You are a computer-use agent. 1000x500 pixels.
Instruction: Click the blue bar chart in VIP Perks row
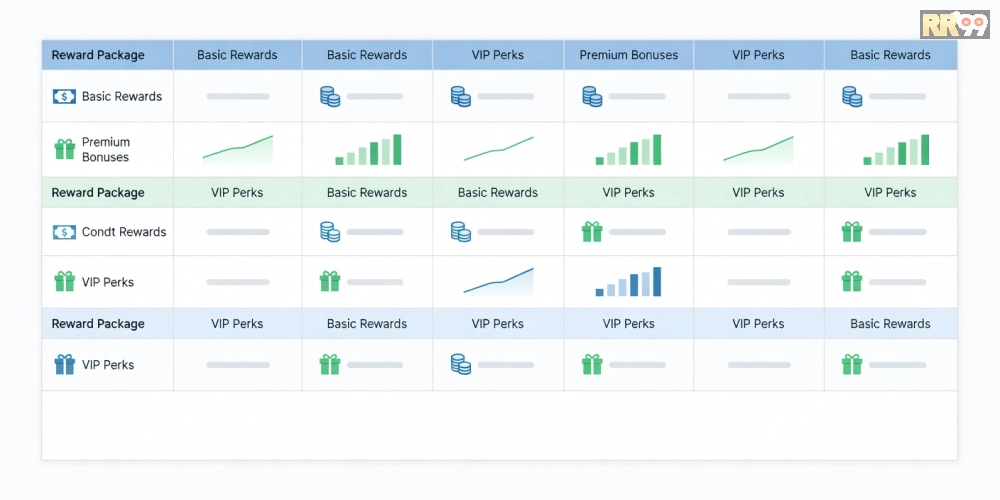(629, 282)
